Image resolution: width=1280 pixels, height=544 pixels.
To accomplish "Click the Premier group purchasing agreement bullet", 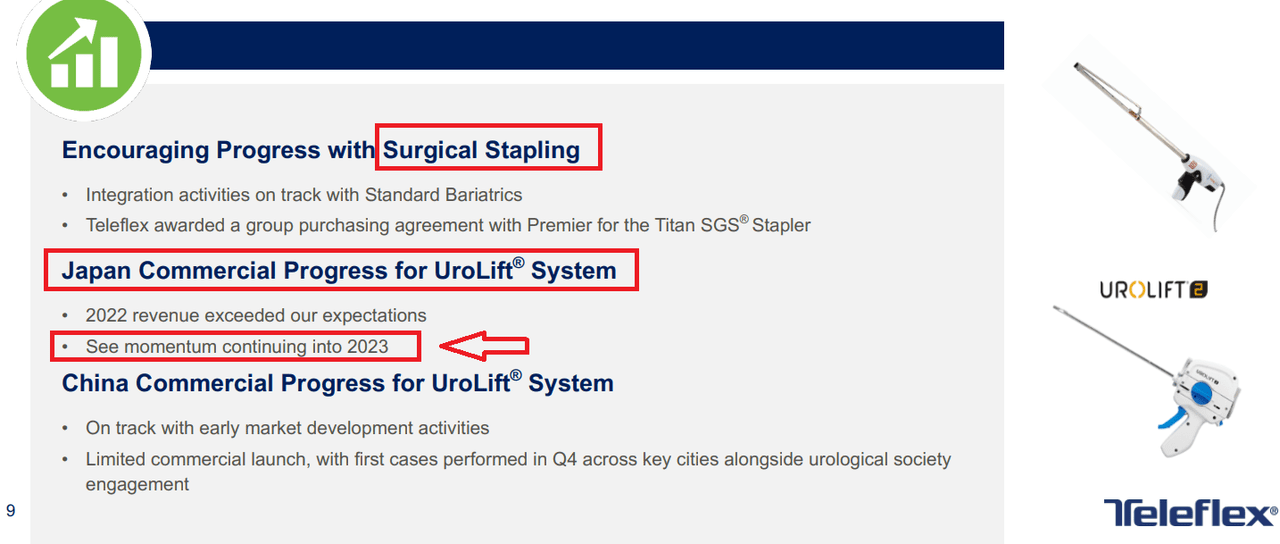I will point(448,225).
